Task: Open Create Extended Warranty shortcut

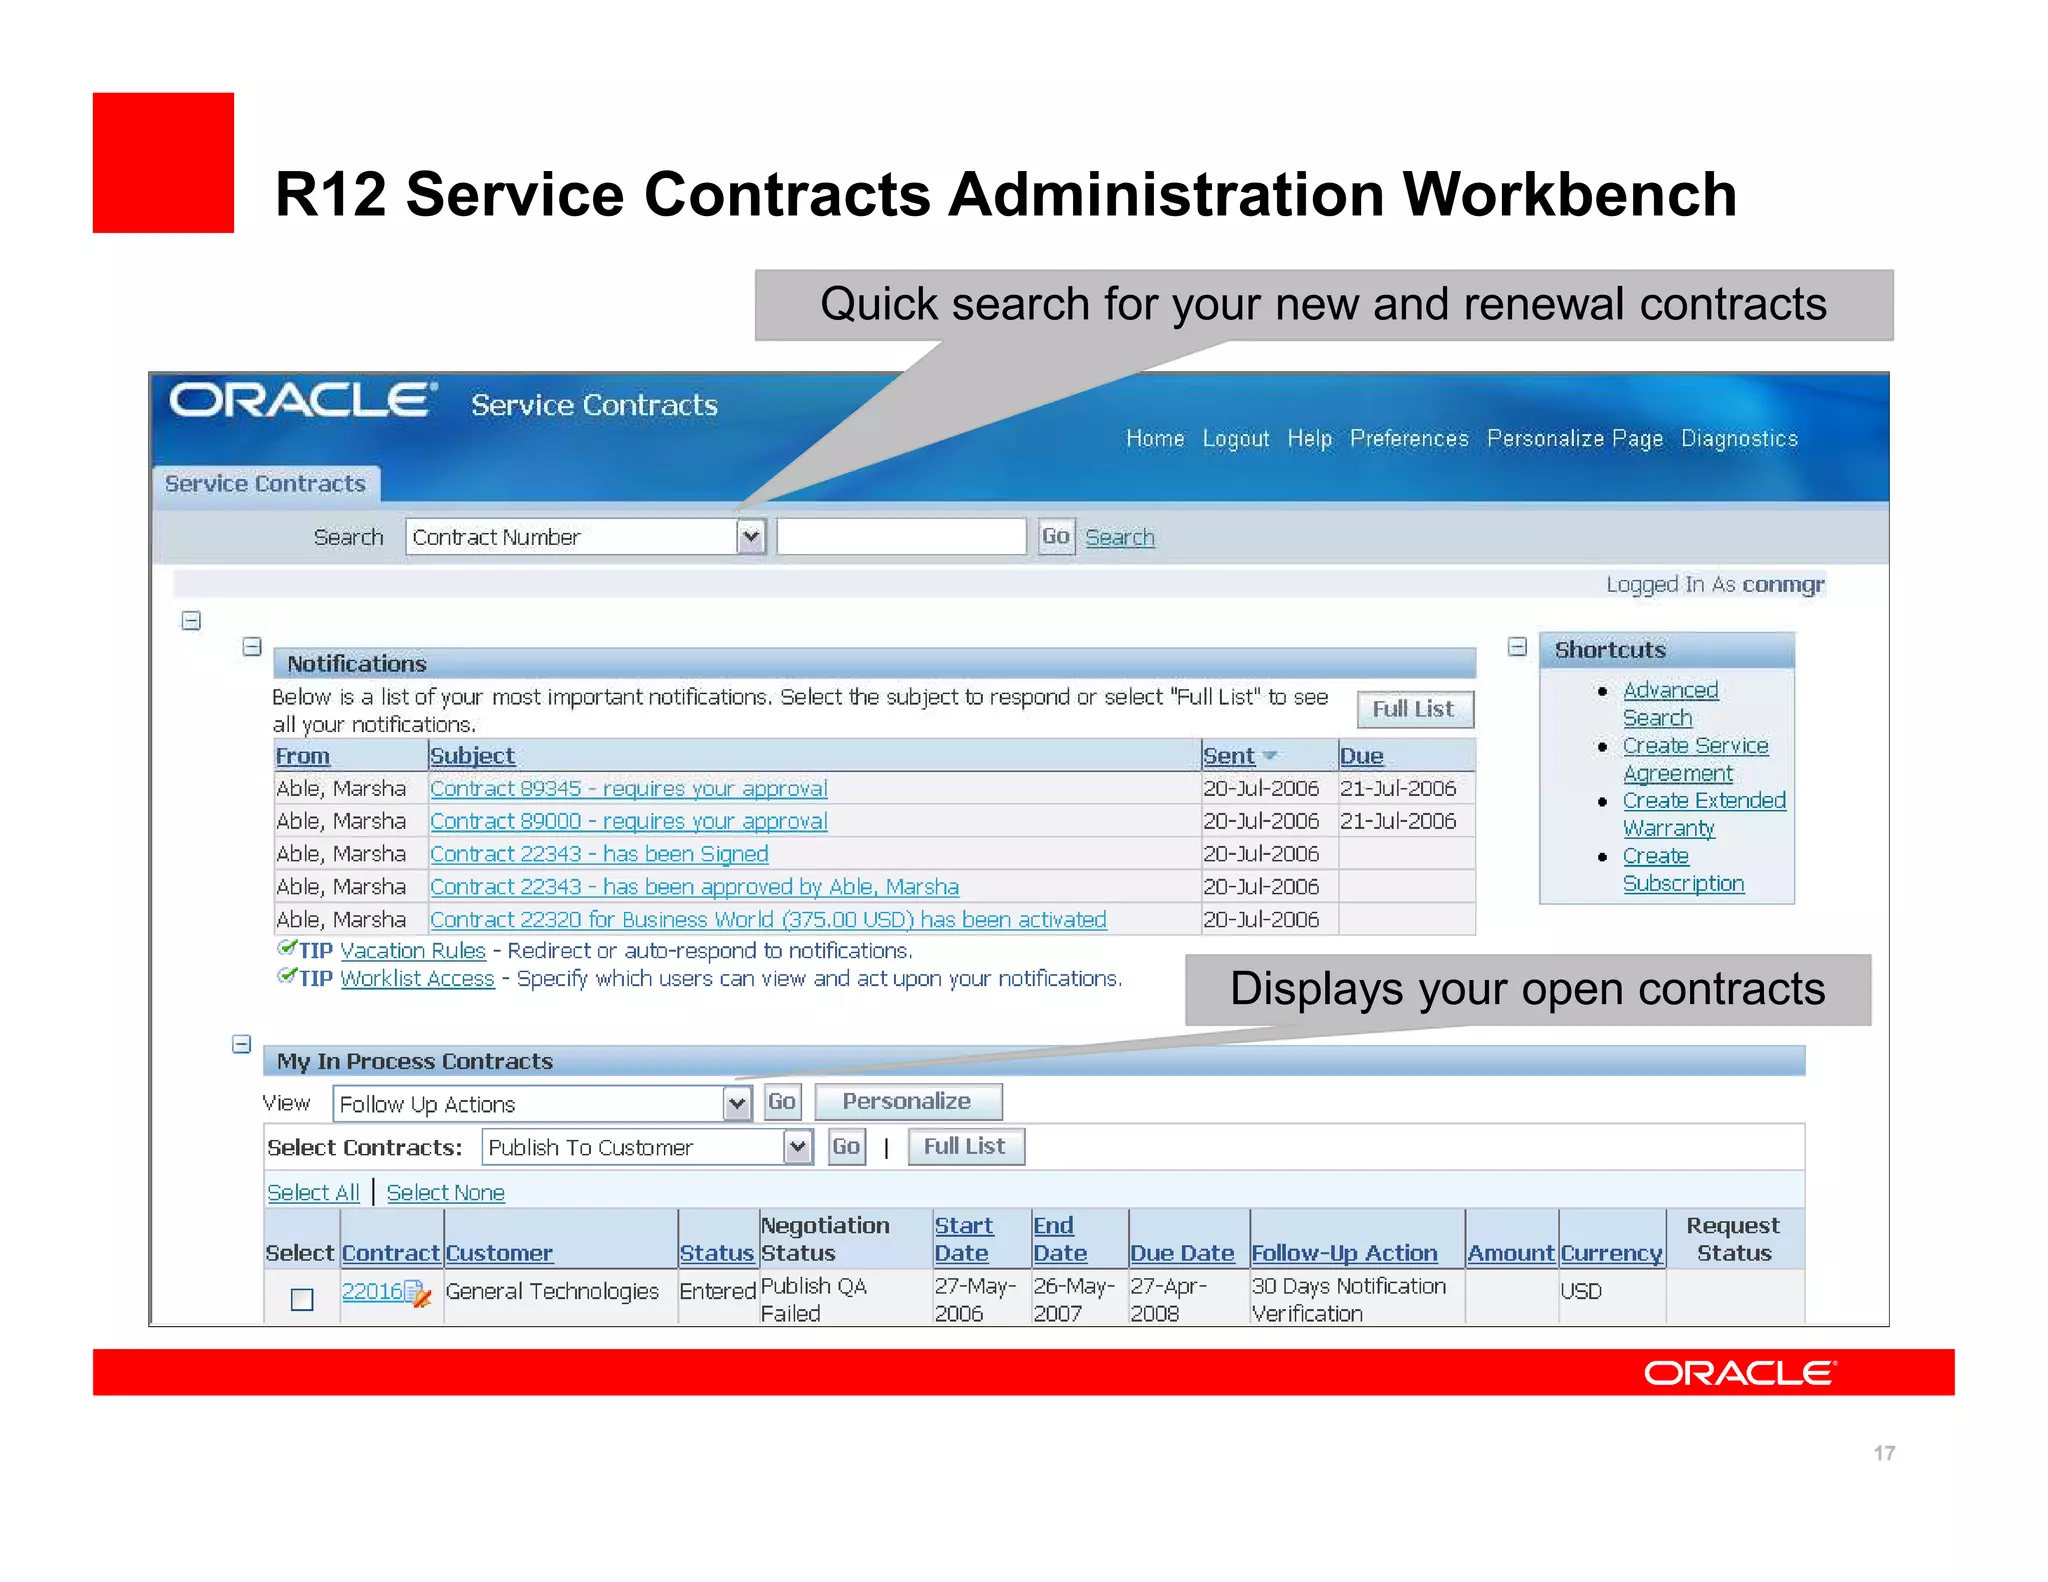Action: click(x=1704, y=815)
